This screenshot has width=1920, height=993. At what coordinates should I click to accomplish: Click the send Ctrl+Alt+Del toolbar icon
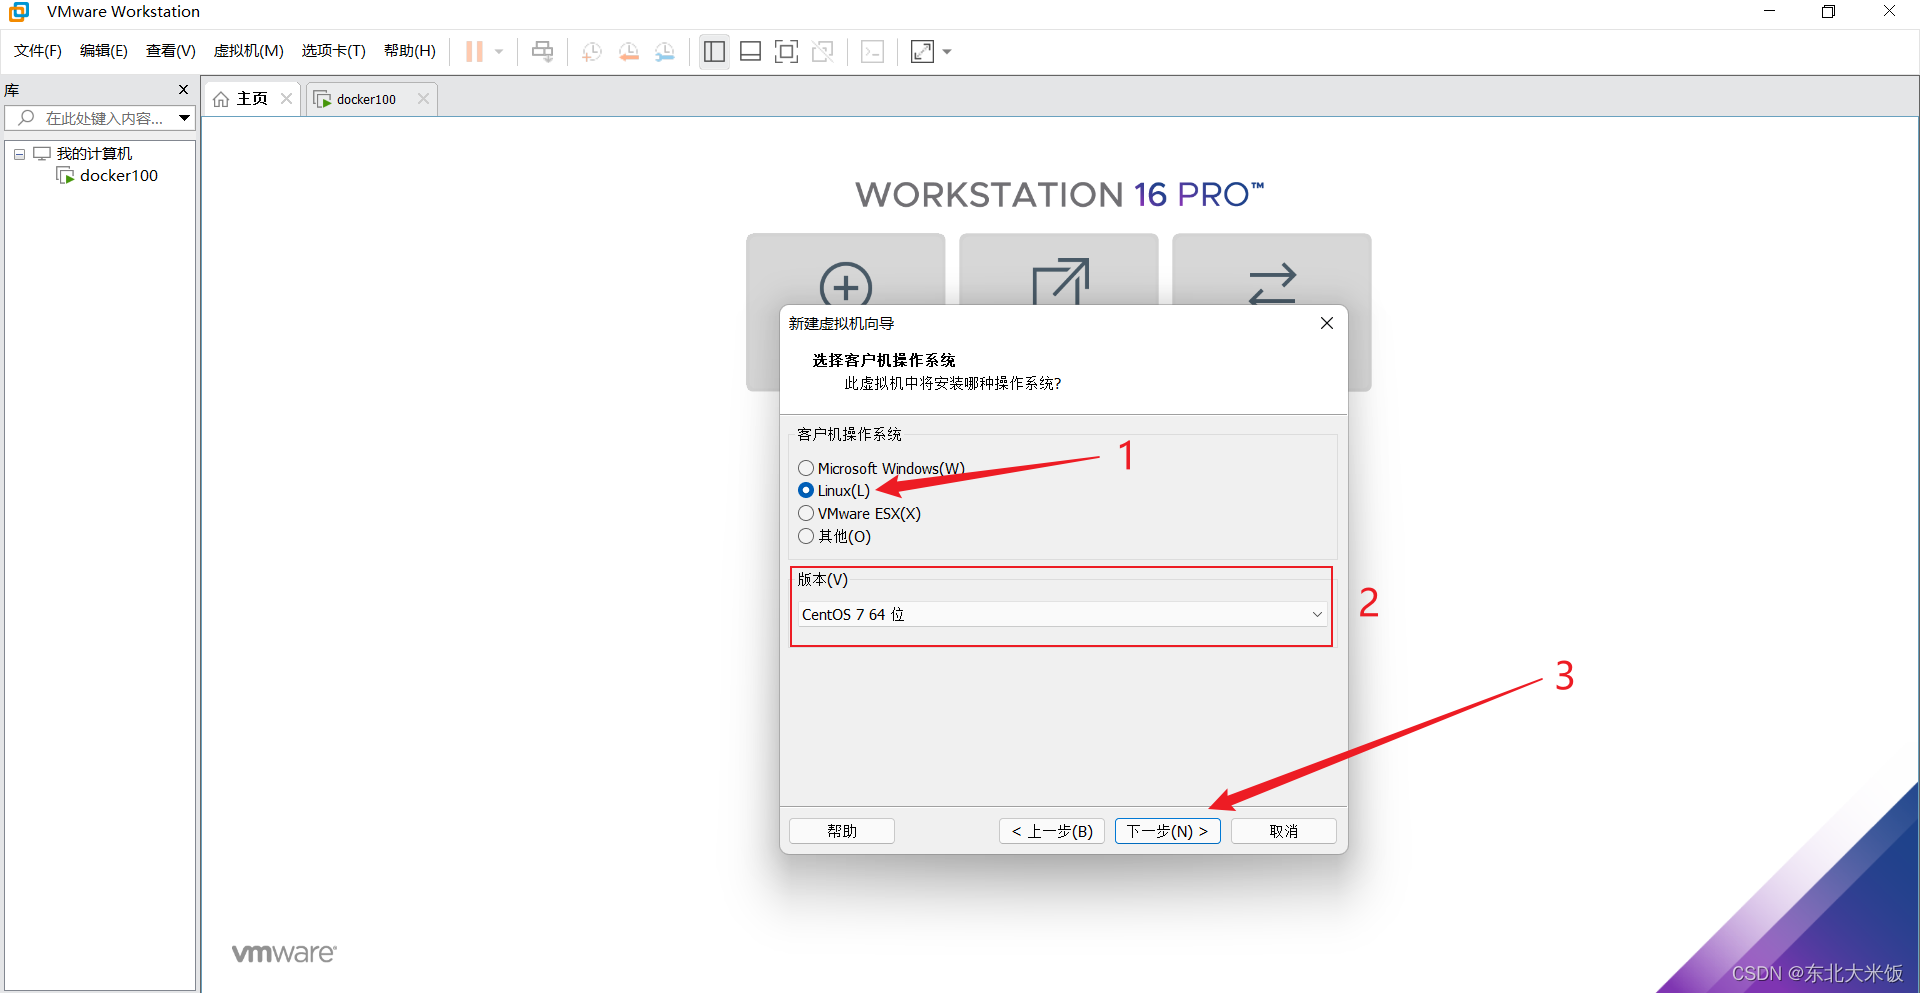(x=542, y=52)
